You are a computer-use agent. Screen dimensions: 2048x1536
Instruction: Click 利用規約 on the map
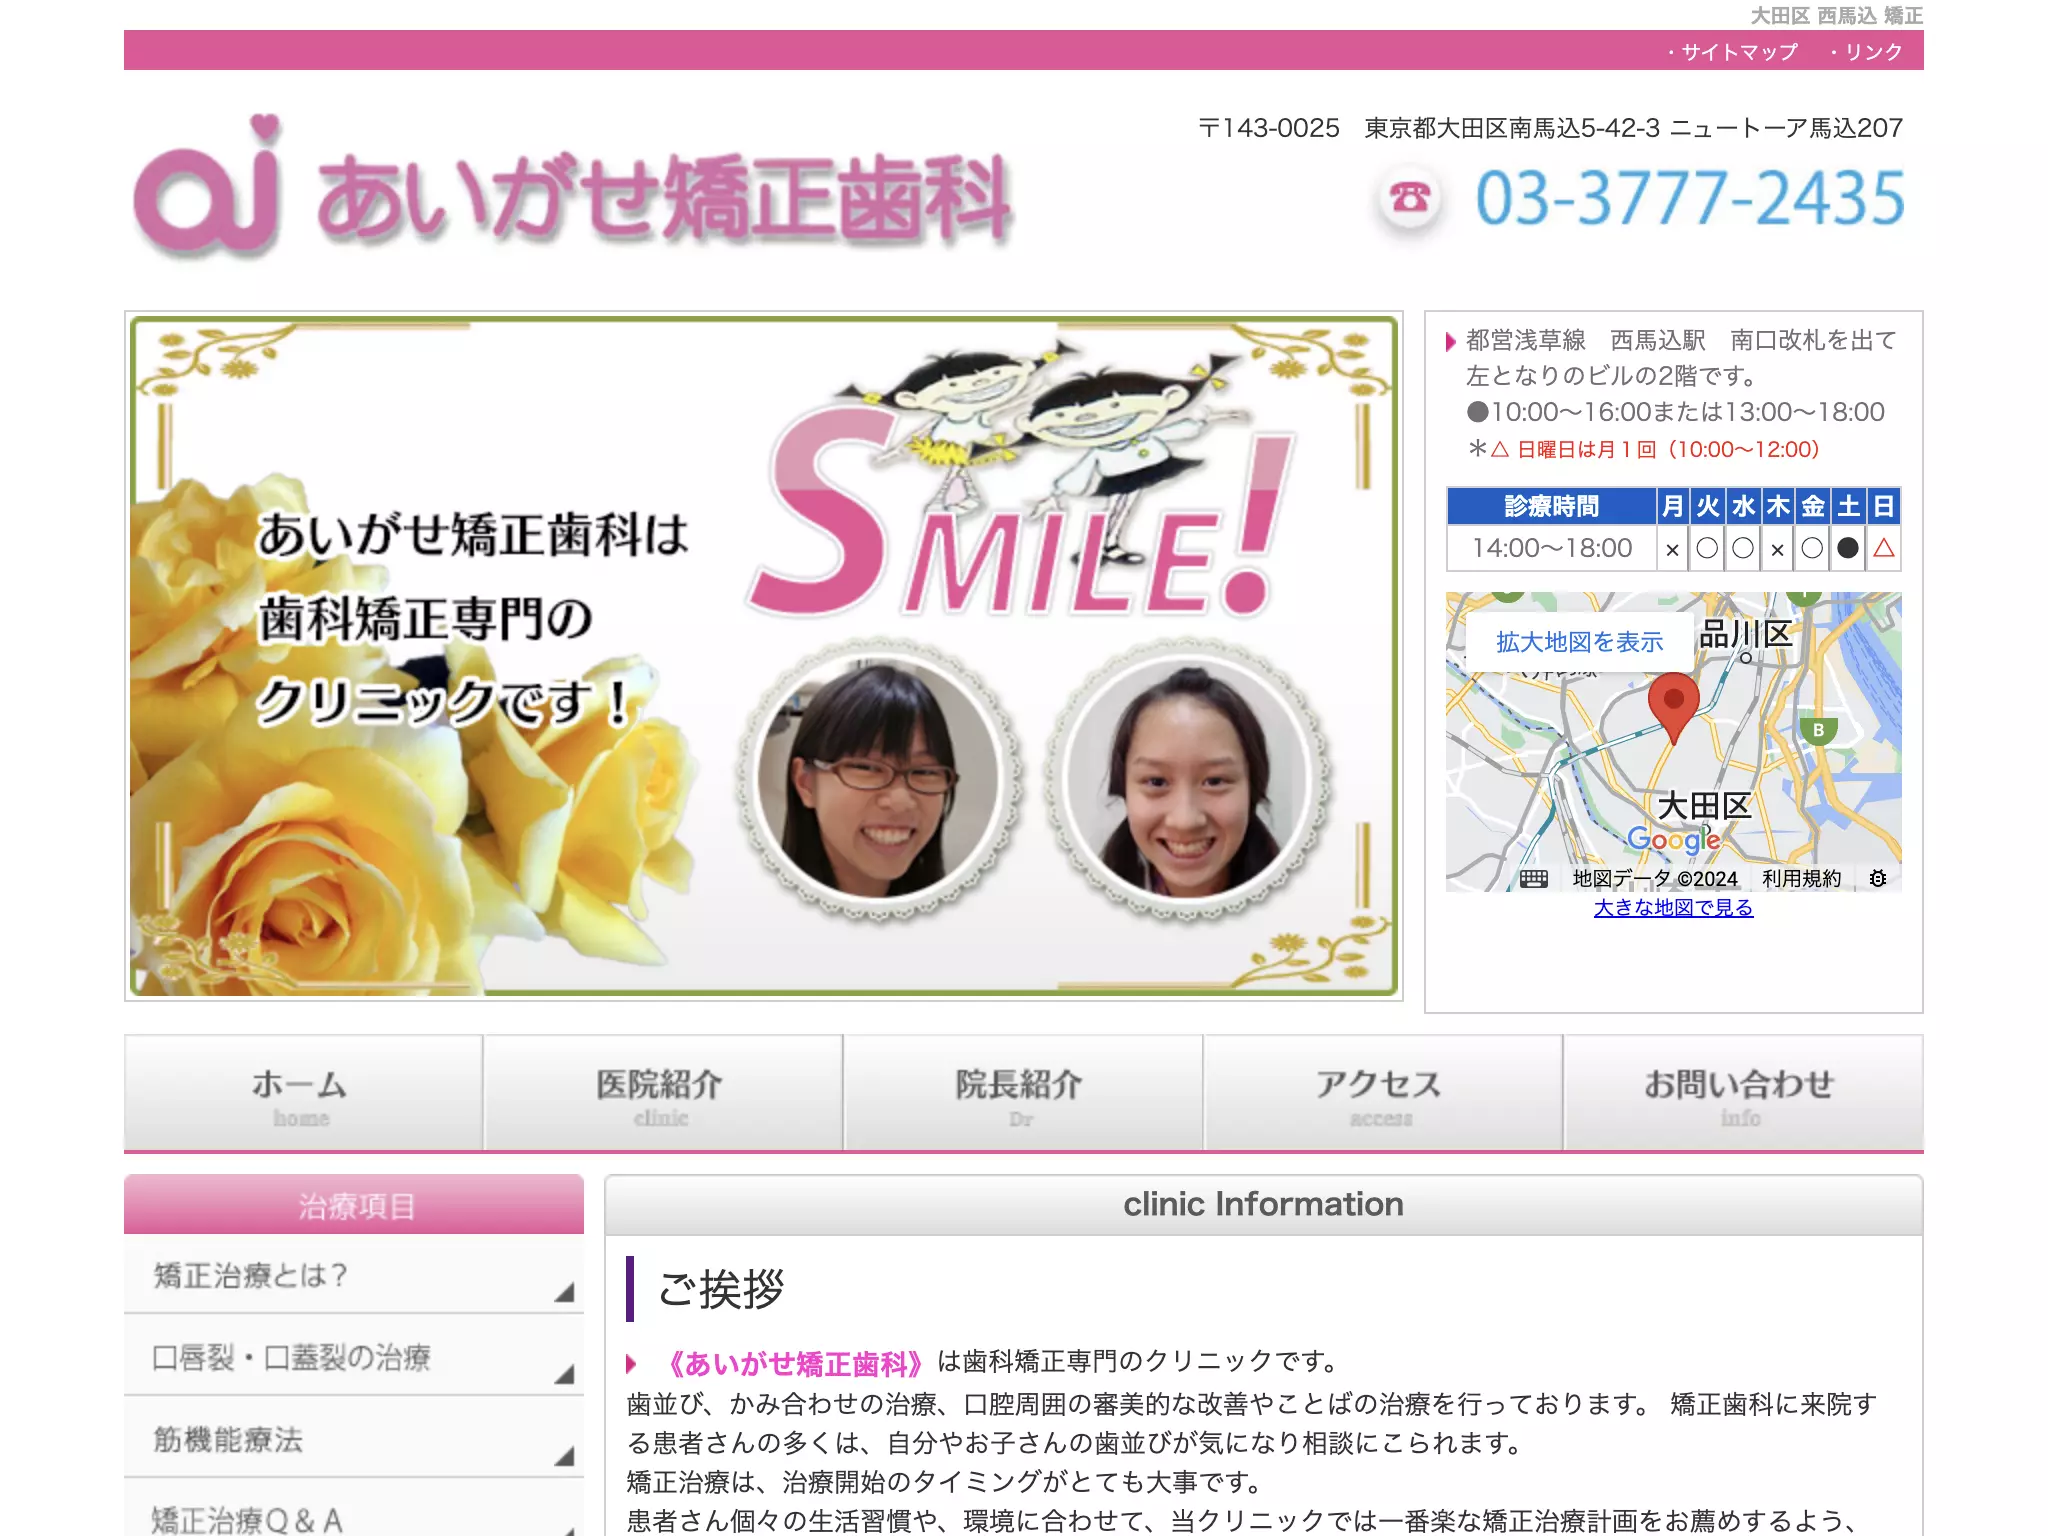[1801, 878]
